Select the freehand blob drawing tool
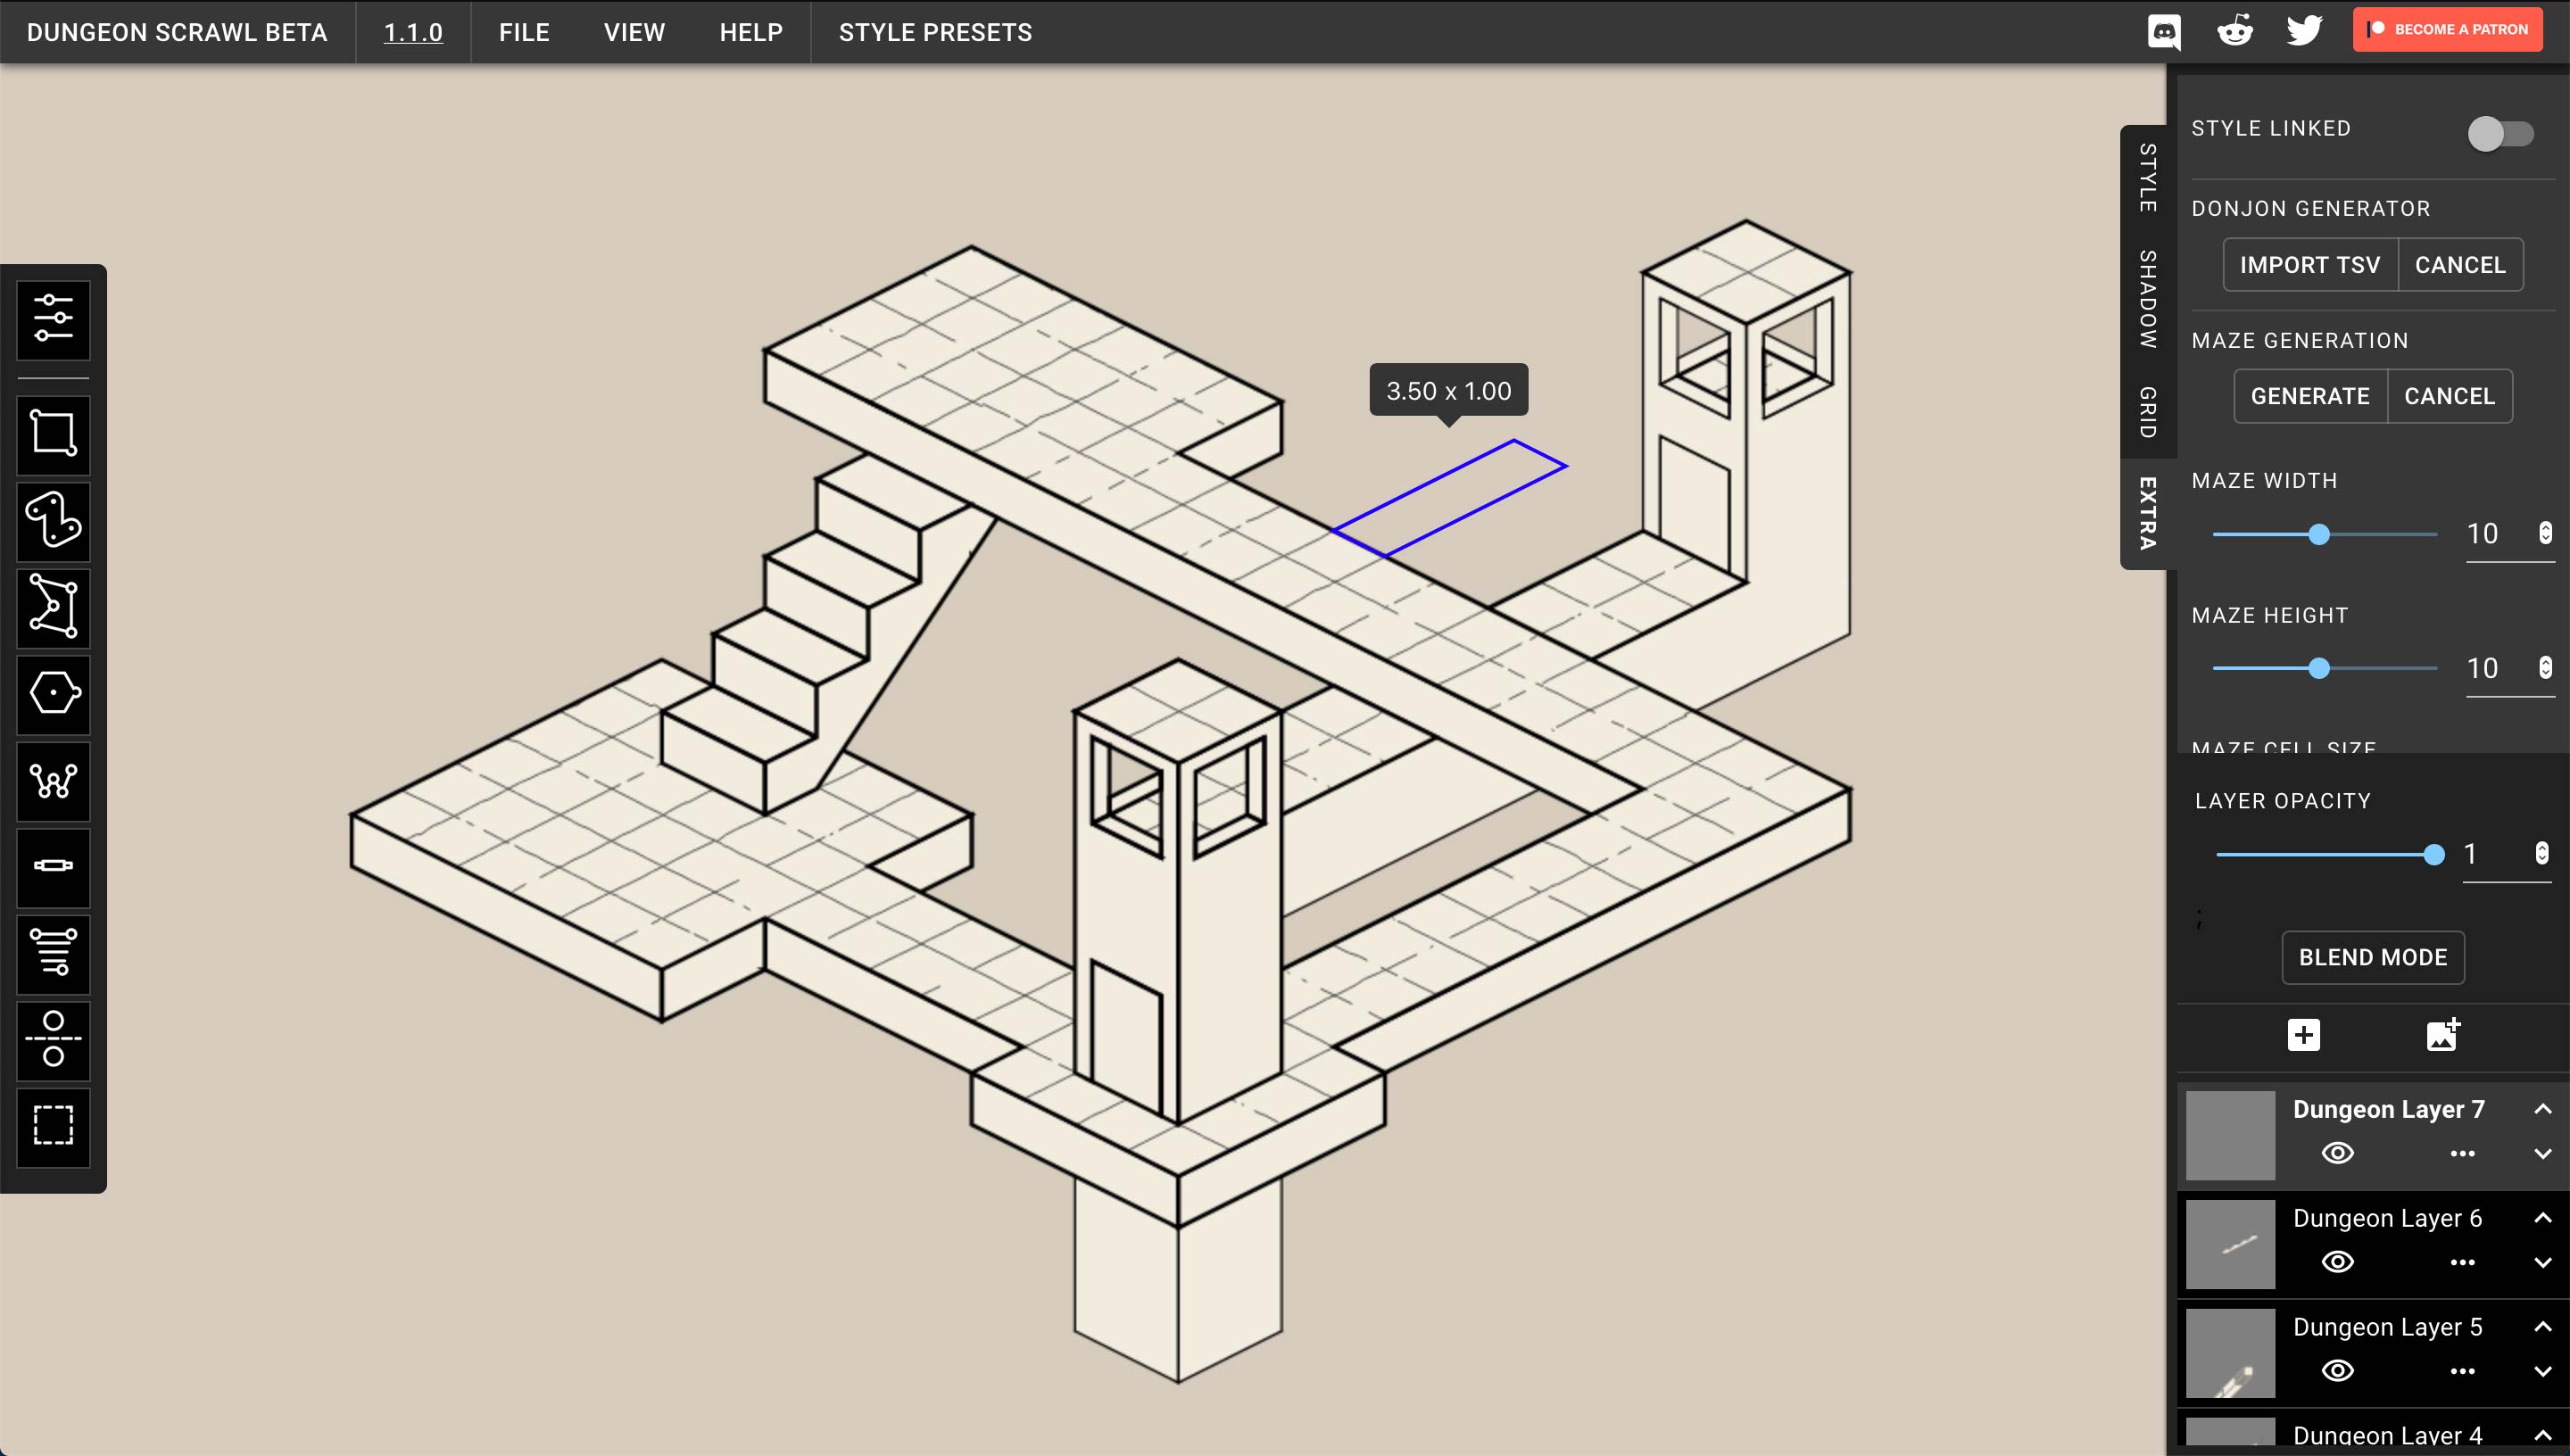 (x=53, y=521)
